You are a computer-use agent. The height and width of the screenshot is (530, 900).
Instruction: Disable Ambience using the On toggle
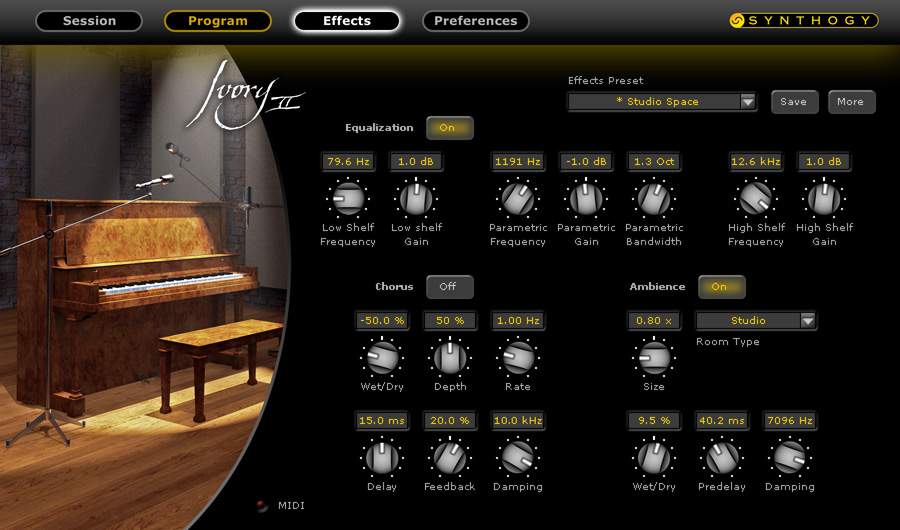click(x=720, y=287)
